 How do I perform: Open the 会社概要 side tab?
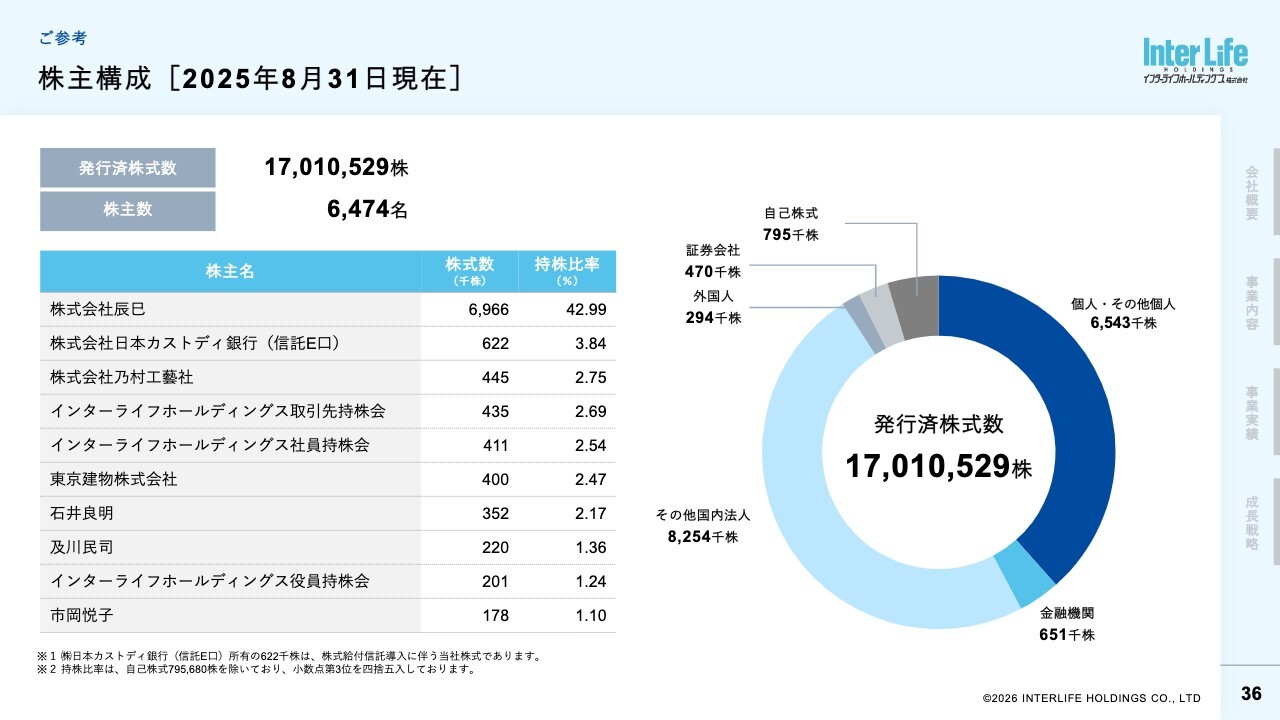click(1252, 192)
